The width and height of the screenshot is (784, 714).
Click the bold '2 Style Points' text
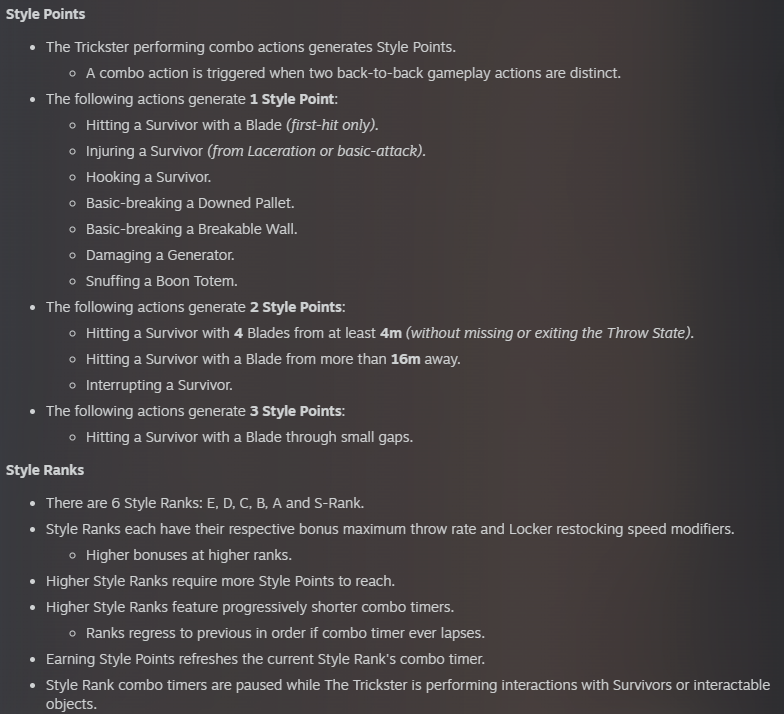click(x=296, y=307)
